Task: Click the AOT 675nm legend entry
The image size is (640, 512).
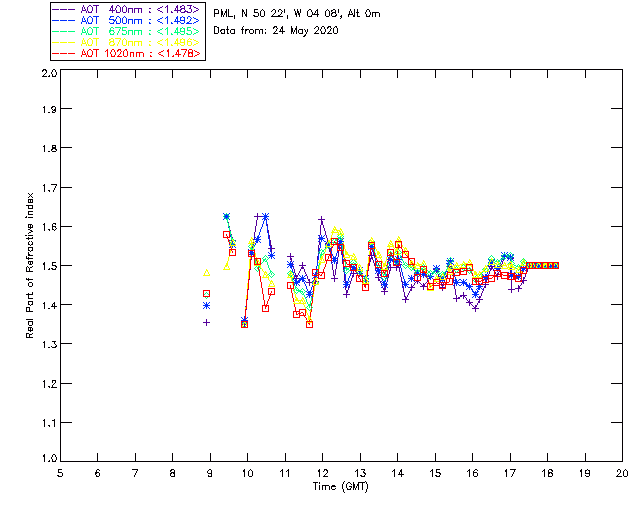Action: tap(126, 31)
